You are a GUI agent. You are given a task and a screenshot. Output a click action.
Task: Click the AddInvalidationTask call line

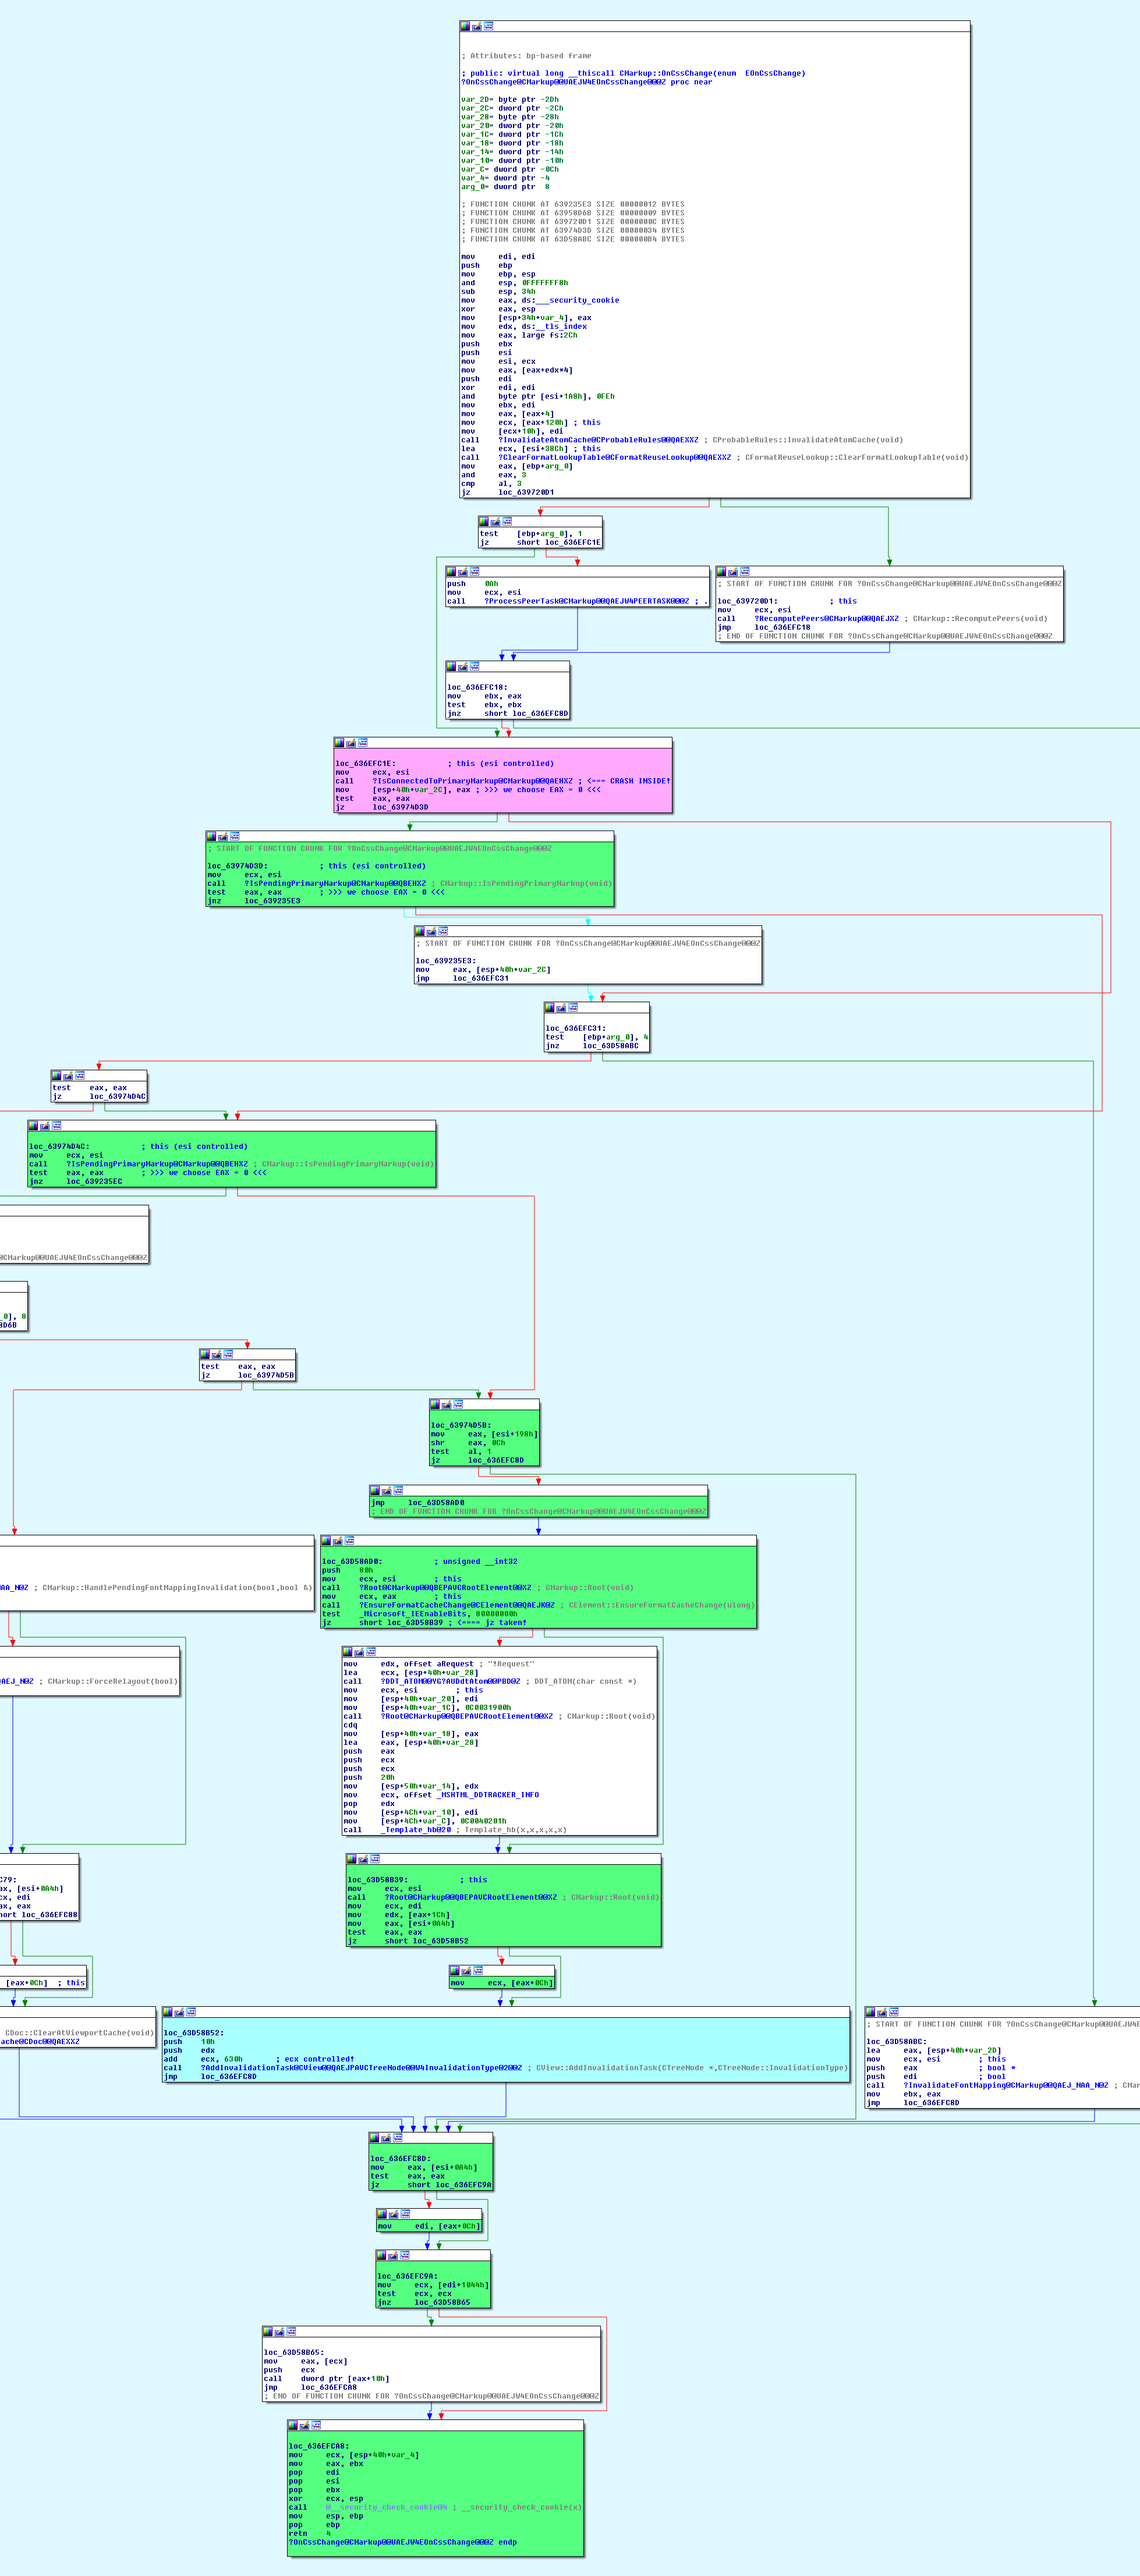click(x=506, y=2068)
